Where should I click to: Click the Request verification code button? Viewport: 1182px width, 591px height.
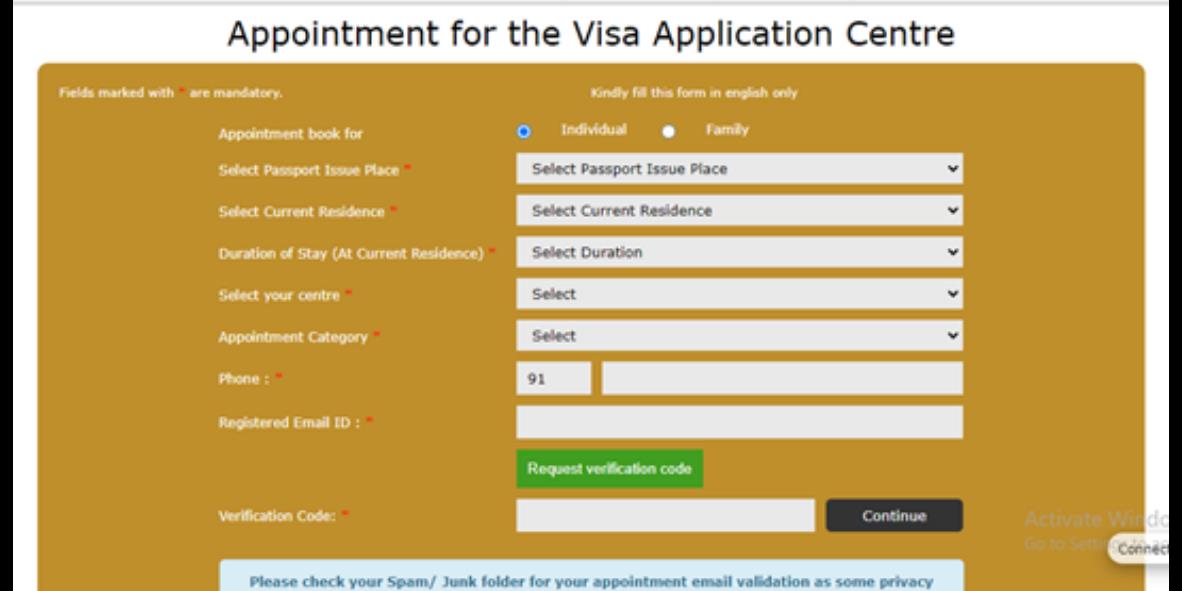tap(609, 466)
